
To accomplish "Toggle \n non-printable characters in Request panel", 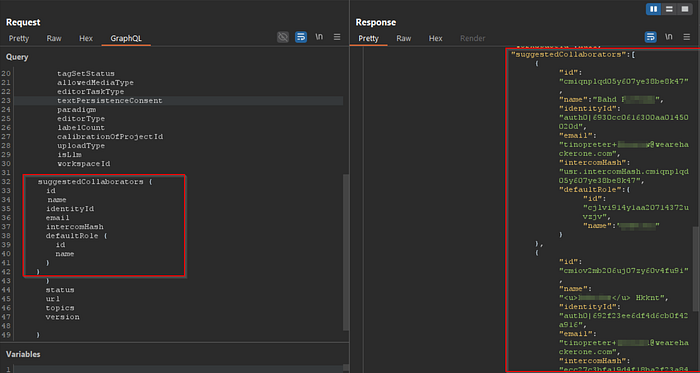I will (319, 37).
